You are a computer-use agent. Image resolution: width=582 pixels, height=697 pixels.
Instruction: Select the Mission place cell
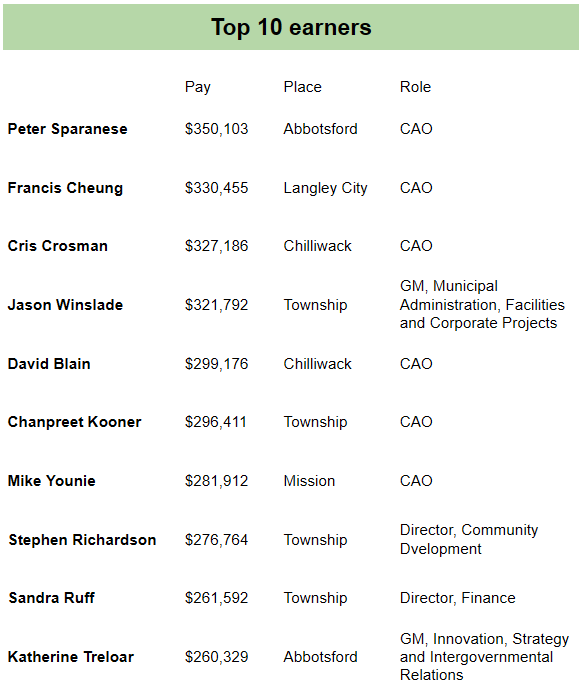(x=309, y=481)
